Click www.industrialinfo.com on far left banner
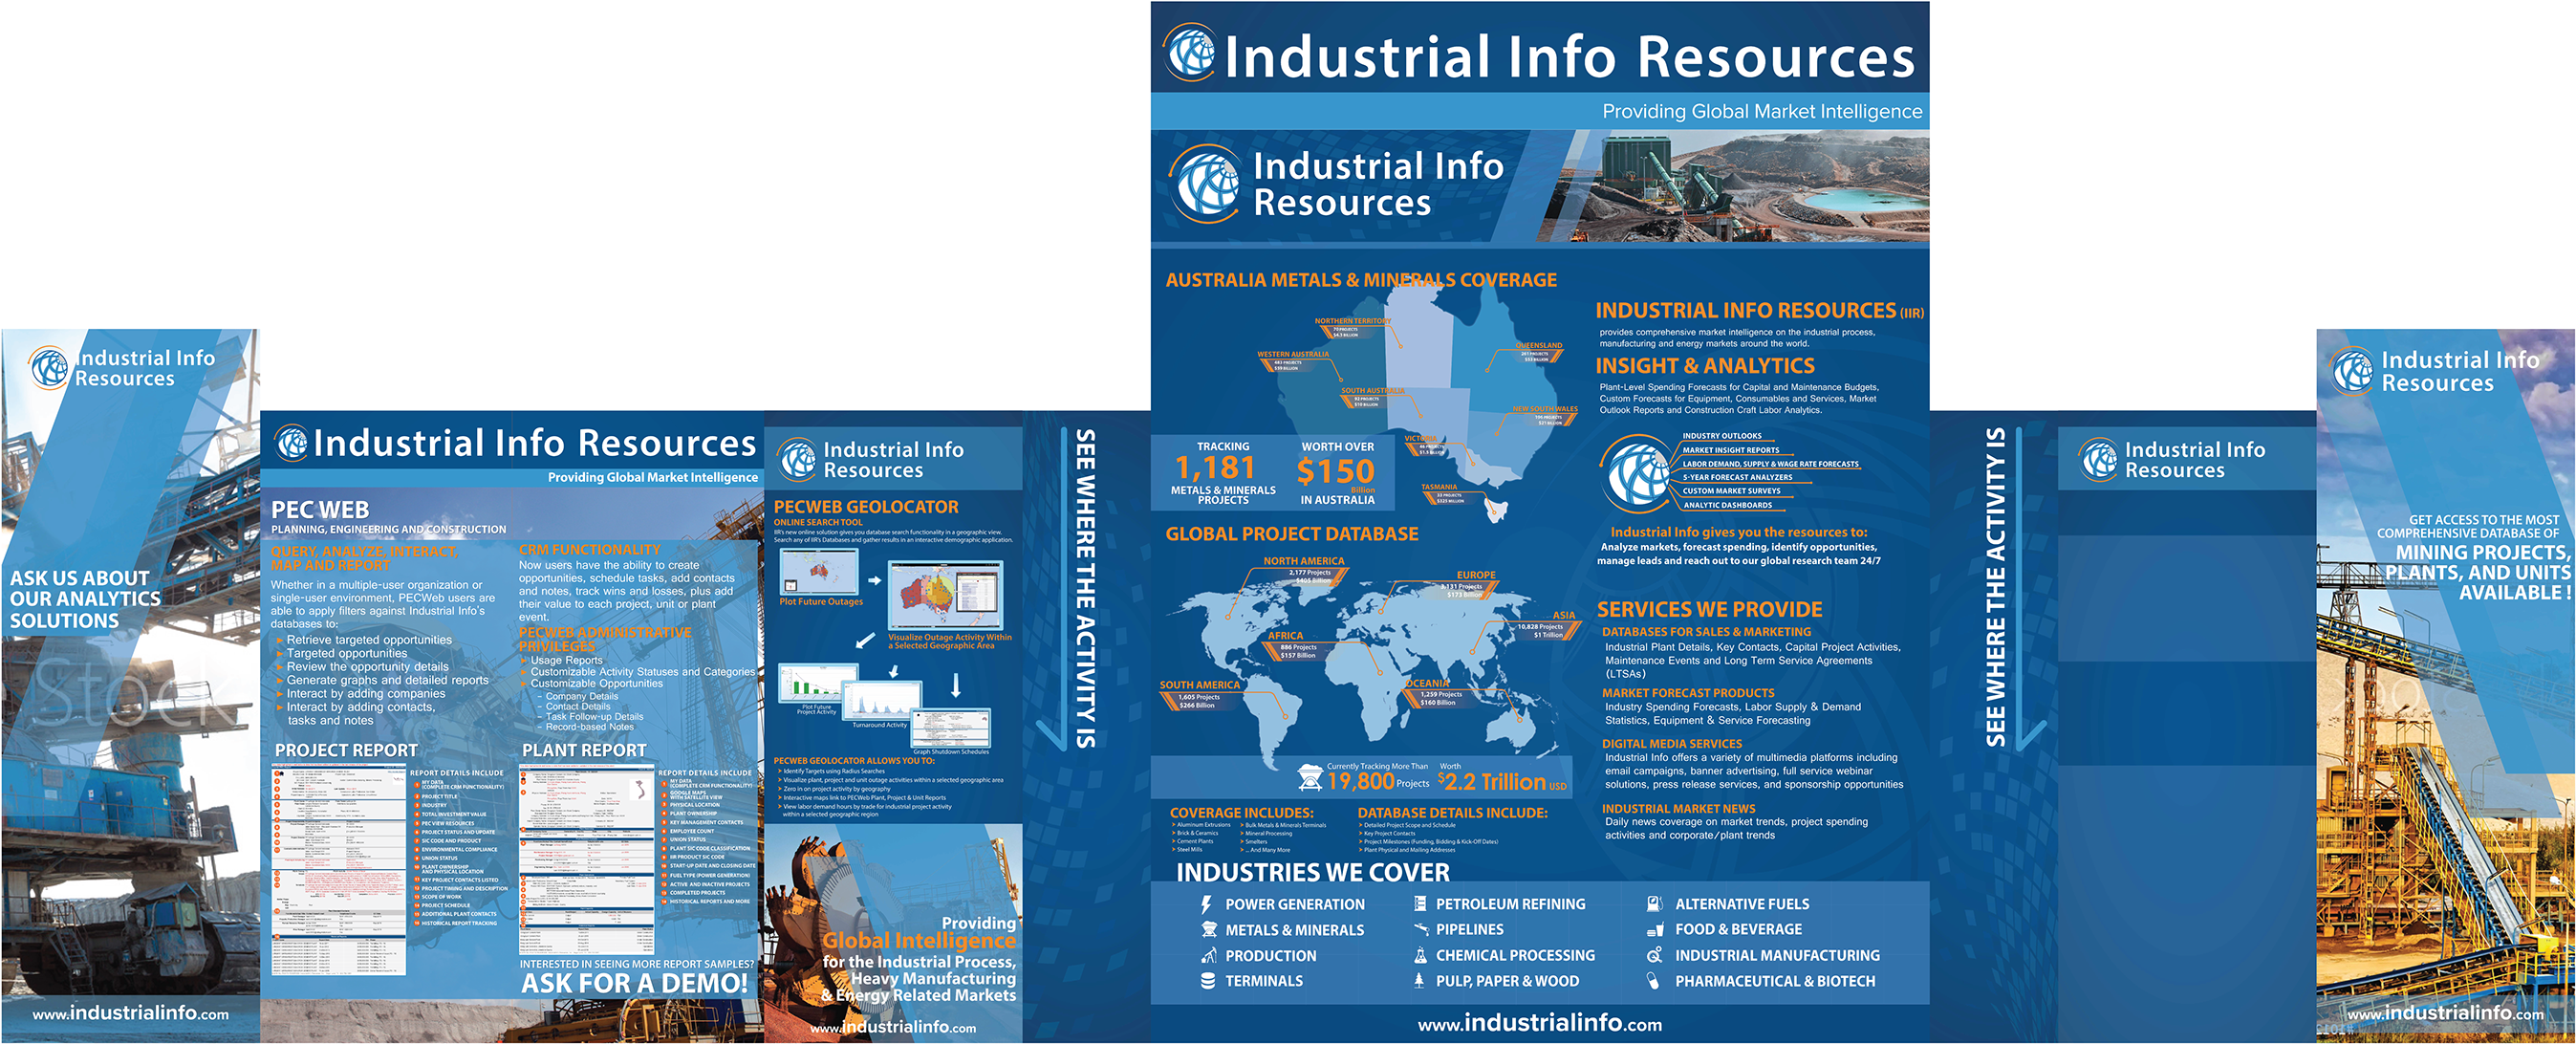2576x1044 pixels. tap(130, 1013)
